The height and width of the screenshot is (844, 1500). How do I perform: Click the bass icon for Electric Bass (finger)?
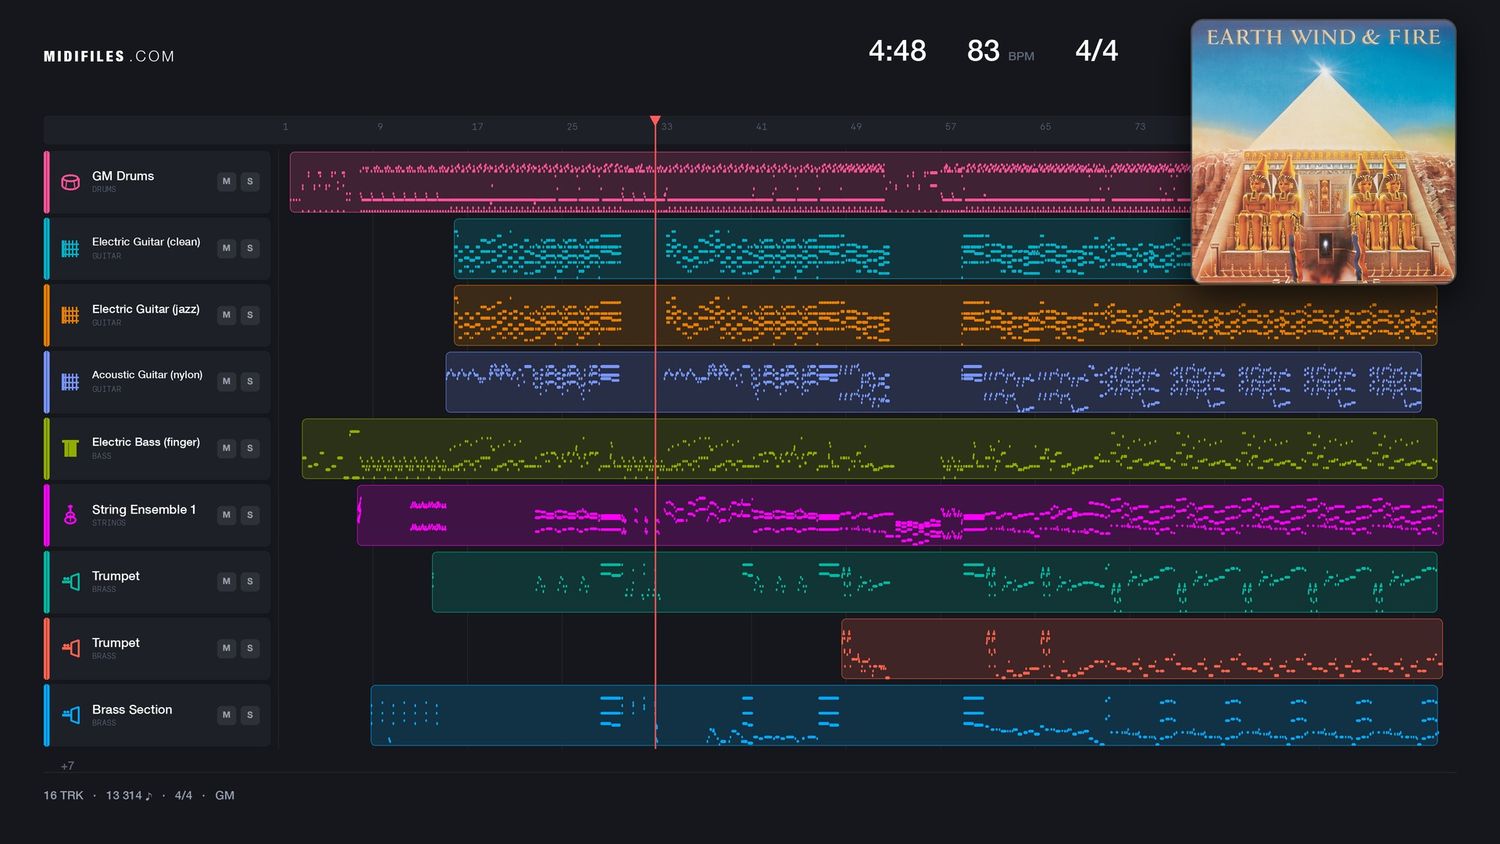click(70, 448)
